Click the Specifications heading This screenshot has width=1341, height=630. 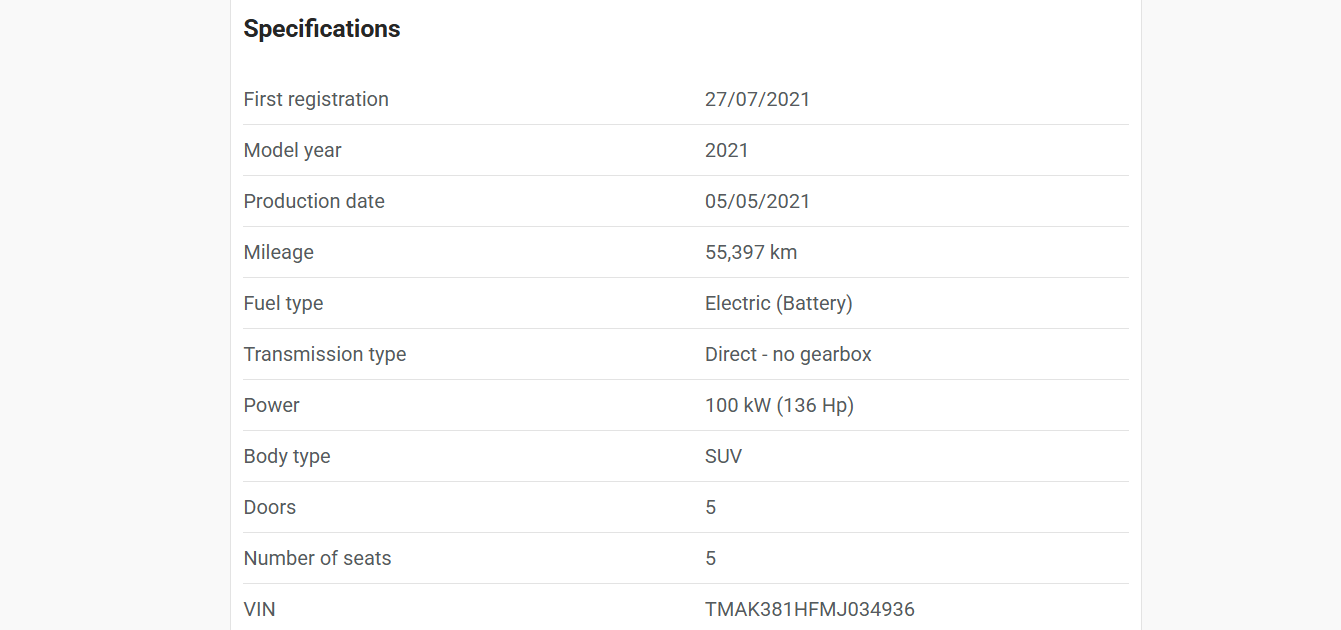point(322,29)
